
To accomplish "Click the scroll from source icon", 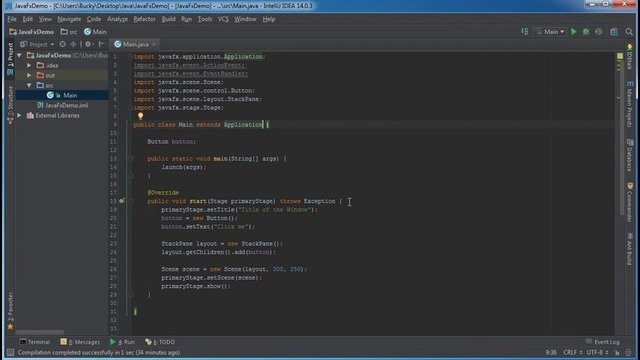I will coord(62,44).
